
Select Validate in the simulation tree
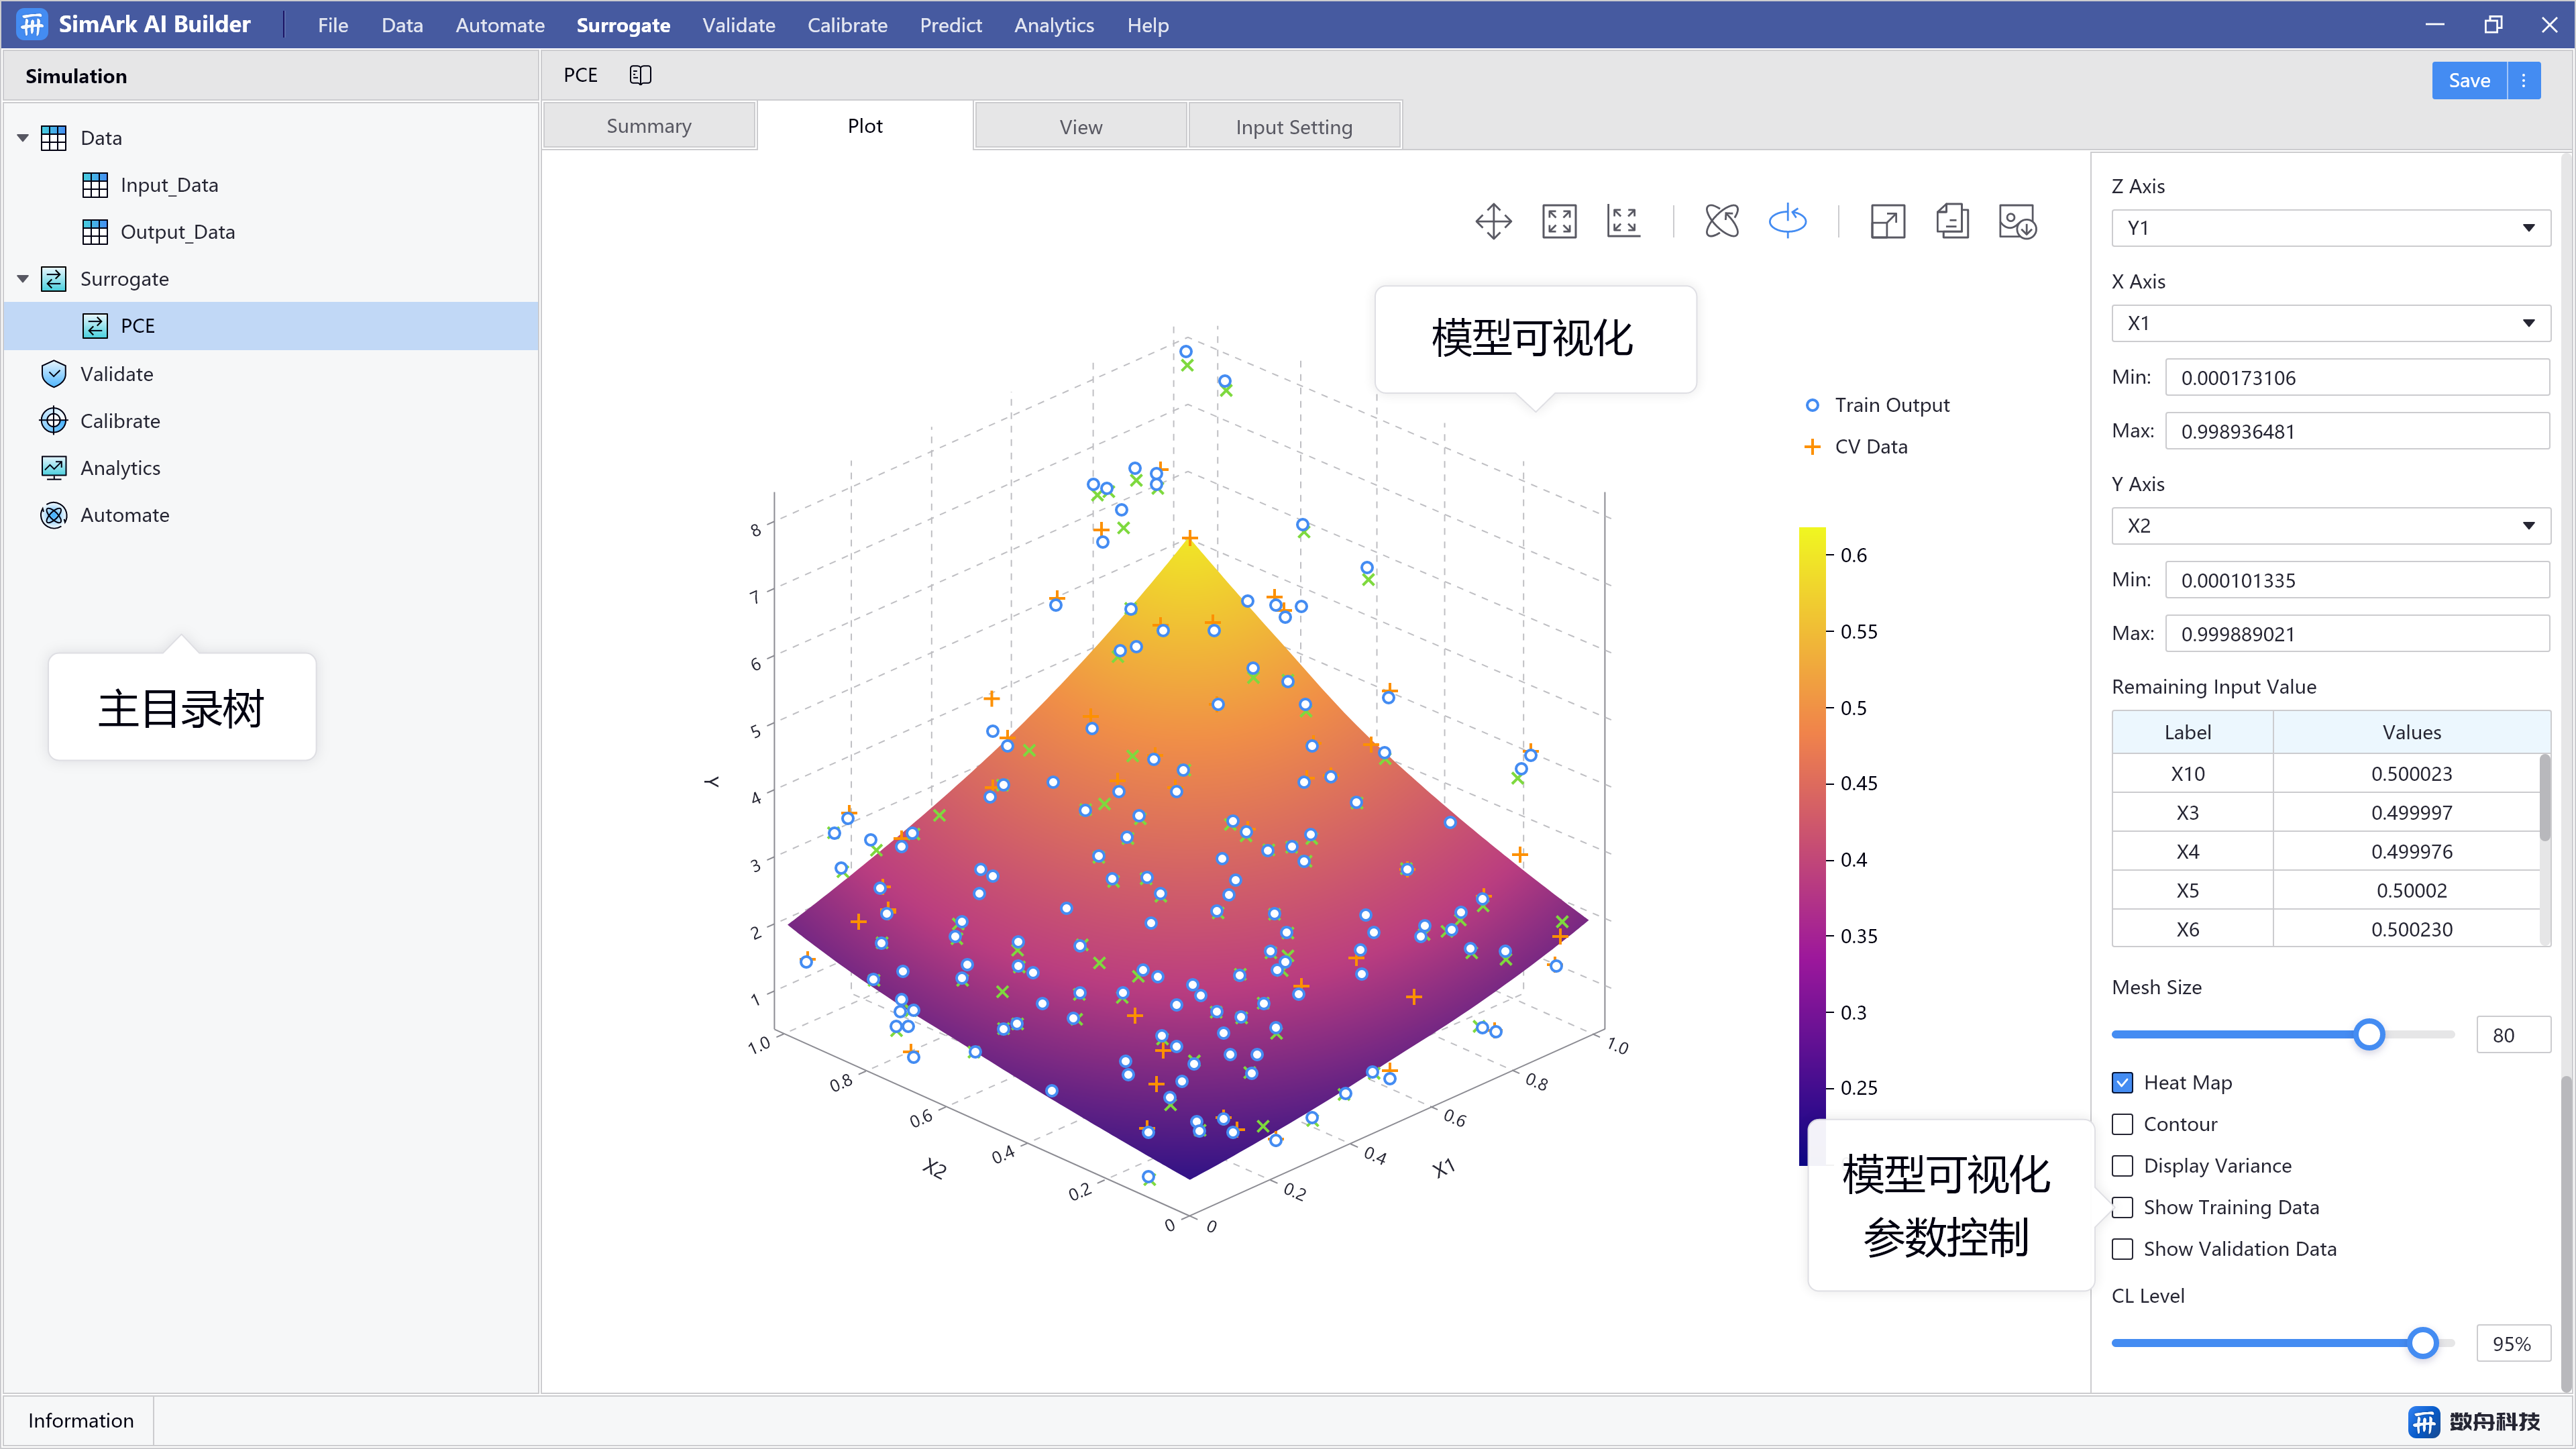[117, 374]
